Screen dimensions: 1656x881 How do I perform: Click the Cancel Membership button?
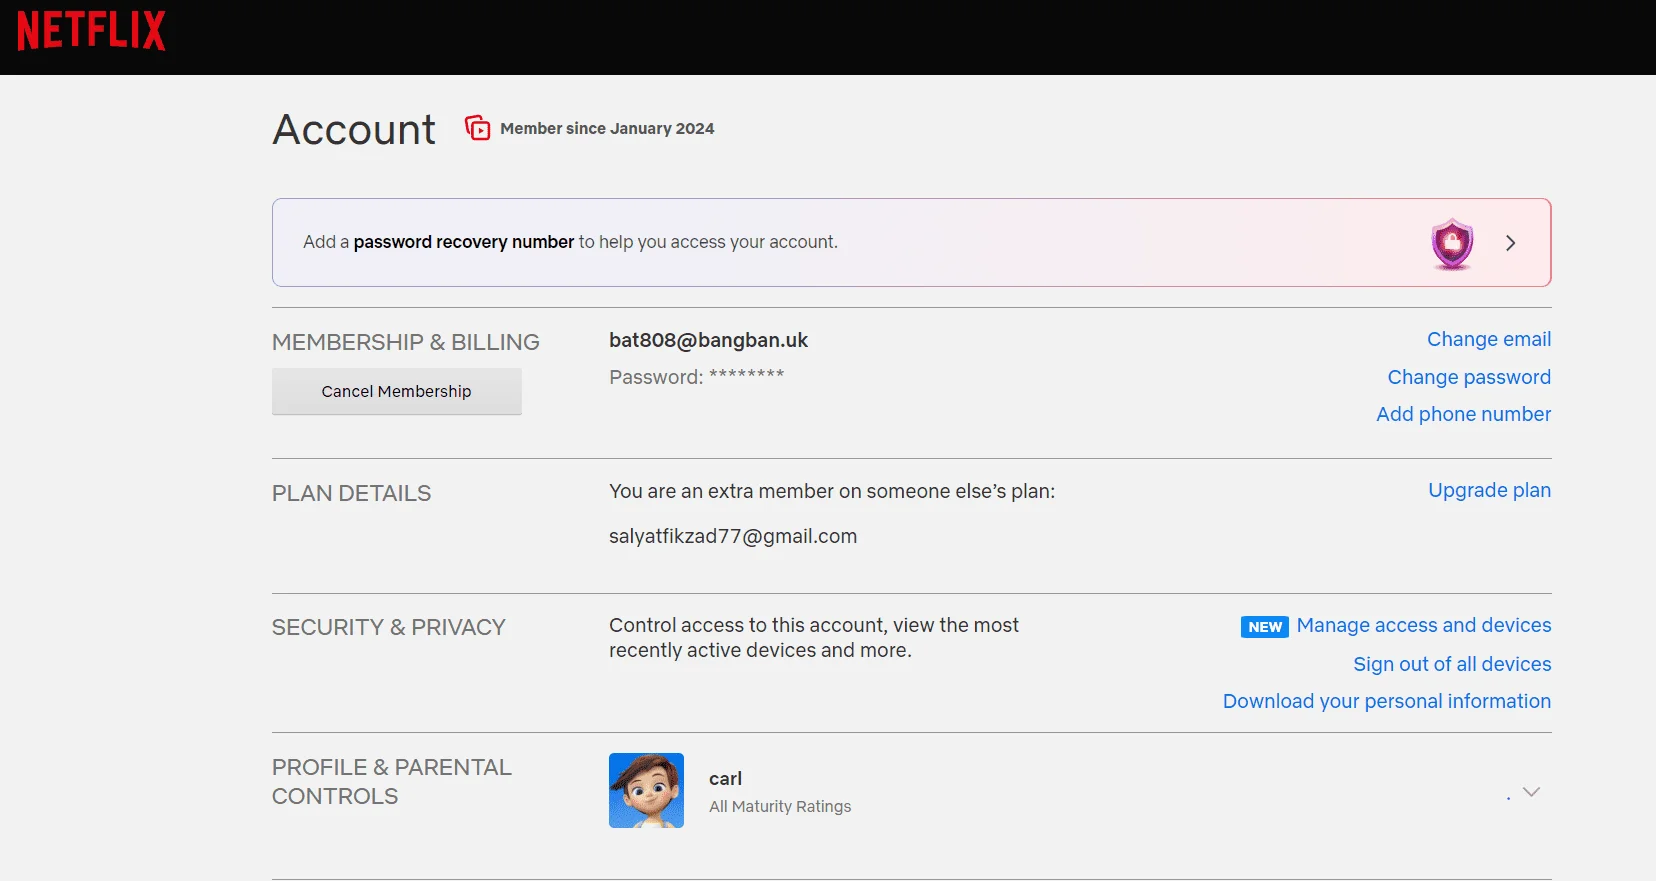397,391
